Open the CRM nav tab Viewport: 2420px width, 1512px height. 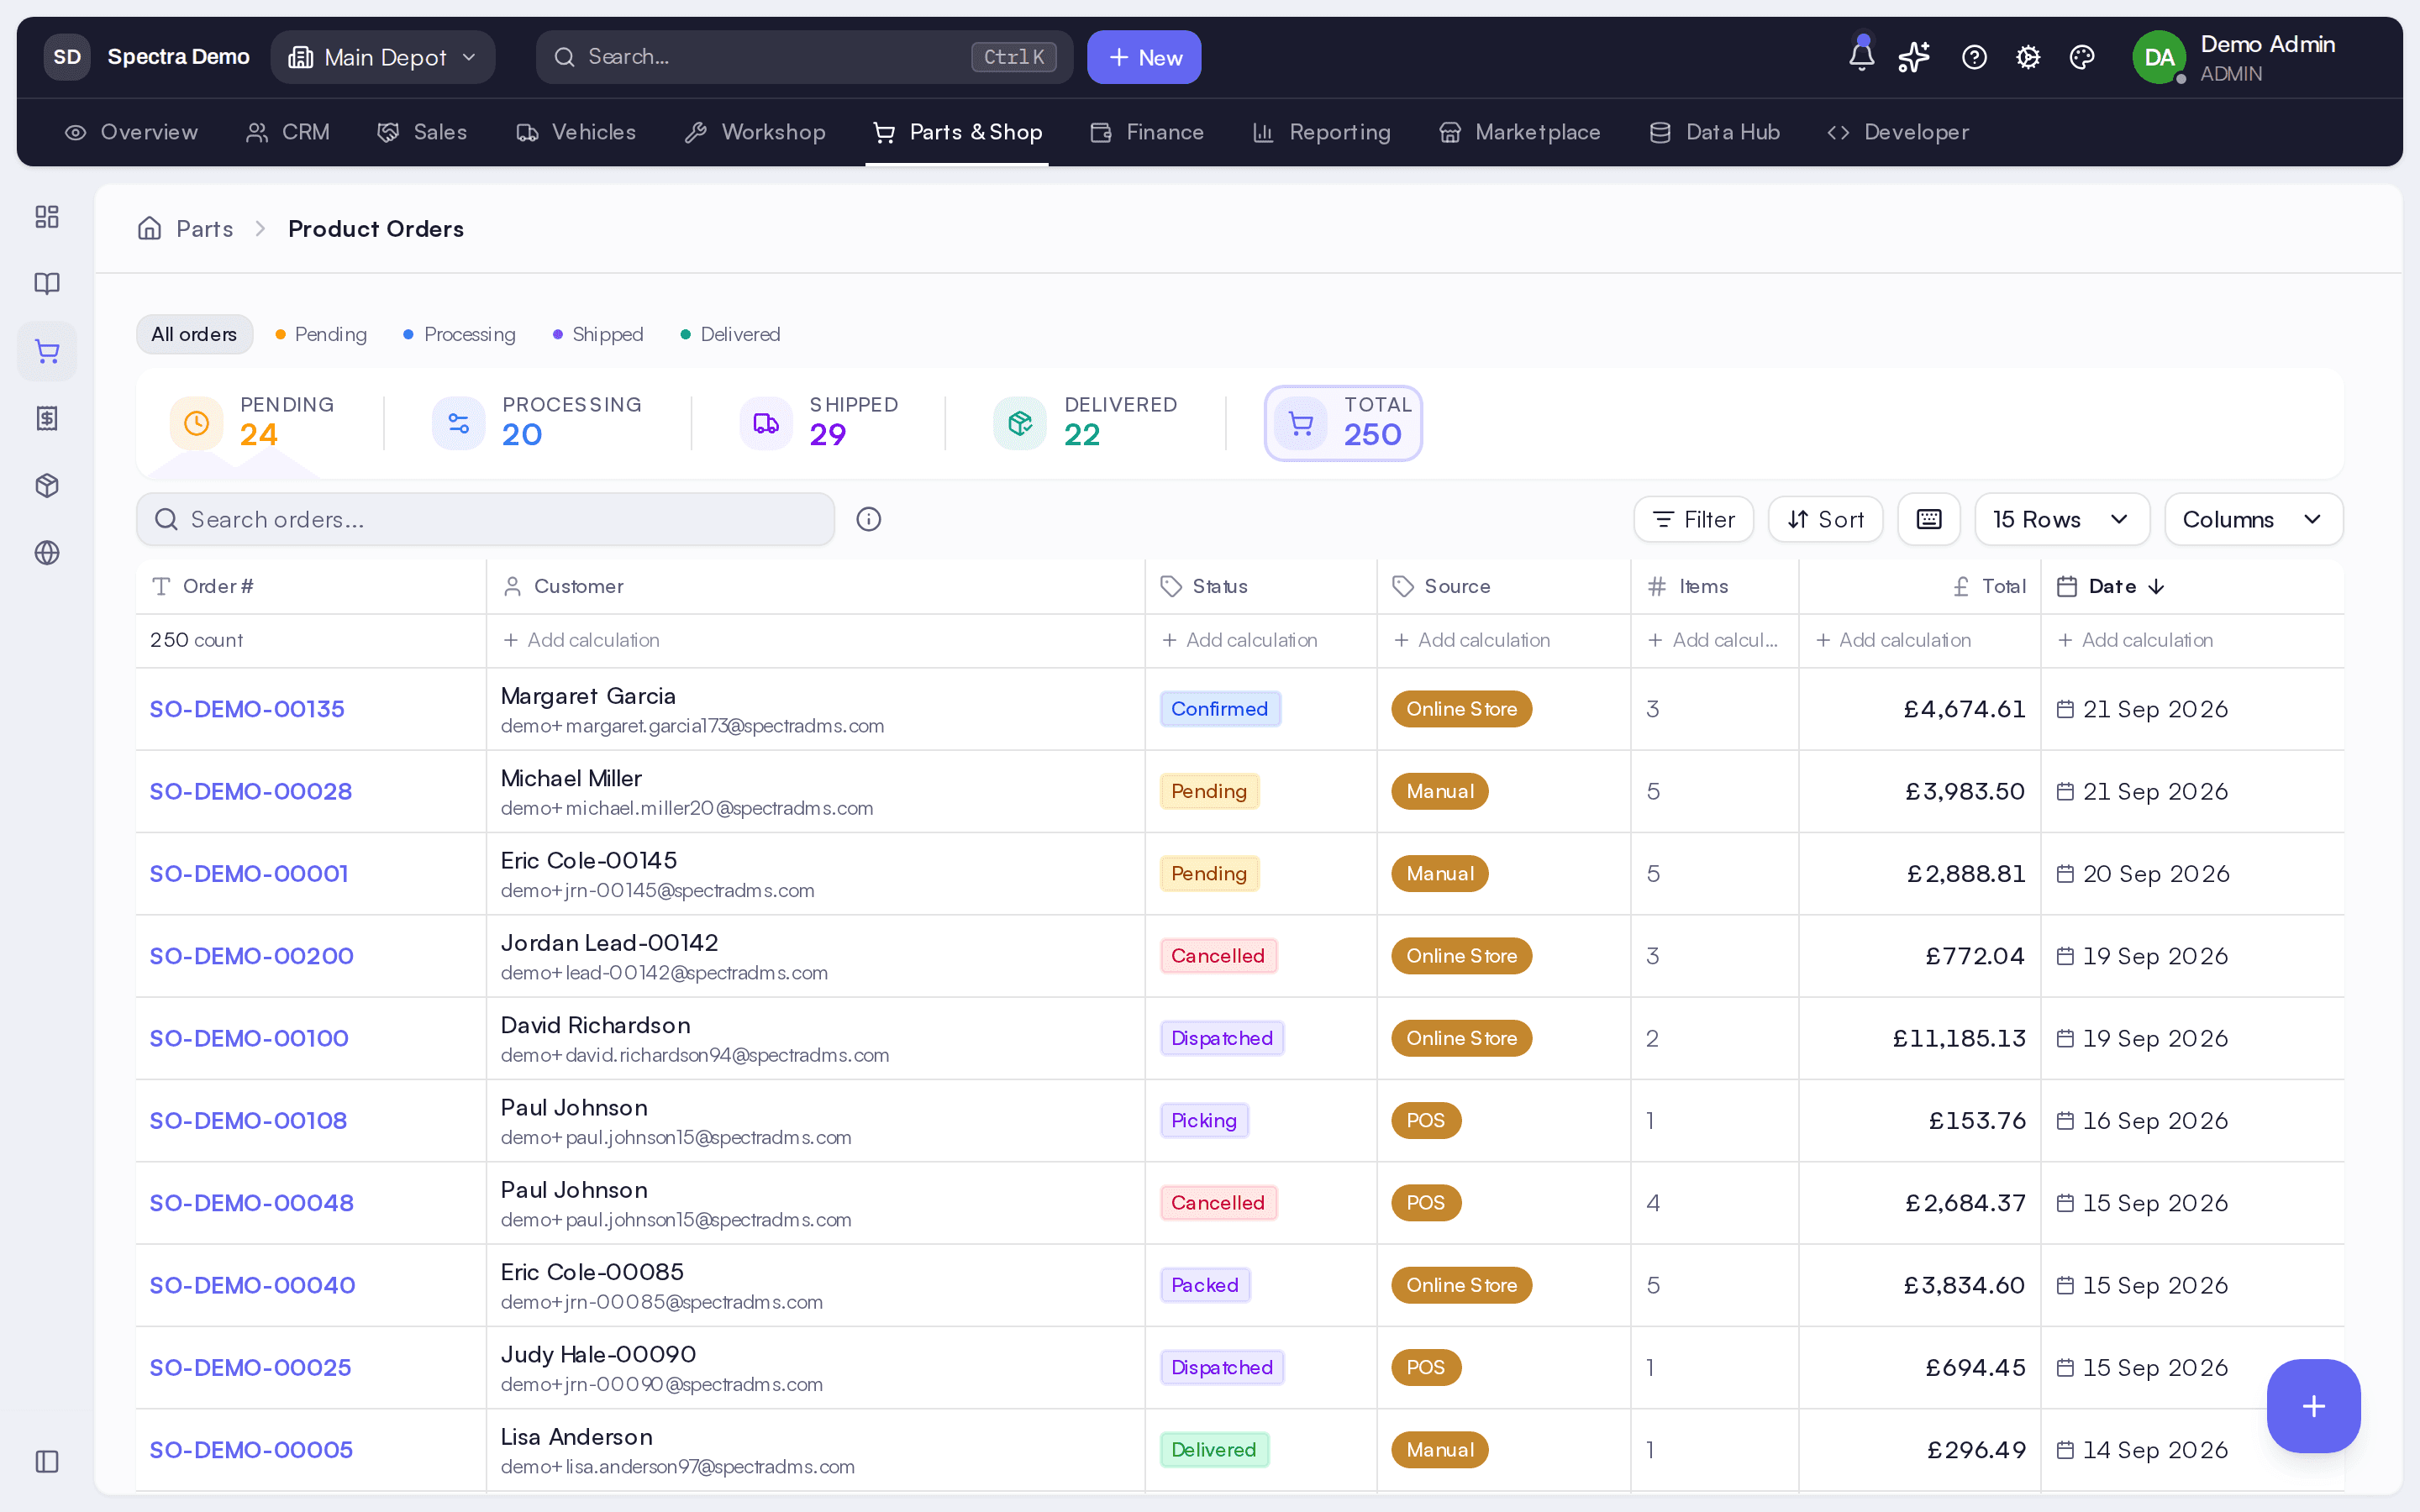tap(288, 132)
